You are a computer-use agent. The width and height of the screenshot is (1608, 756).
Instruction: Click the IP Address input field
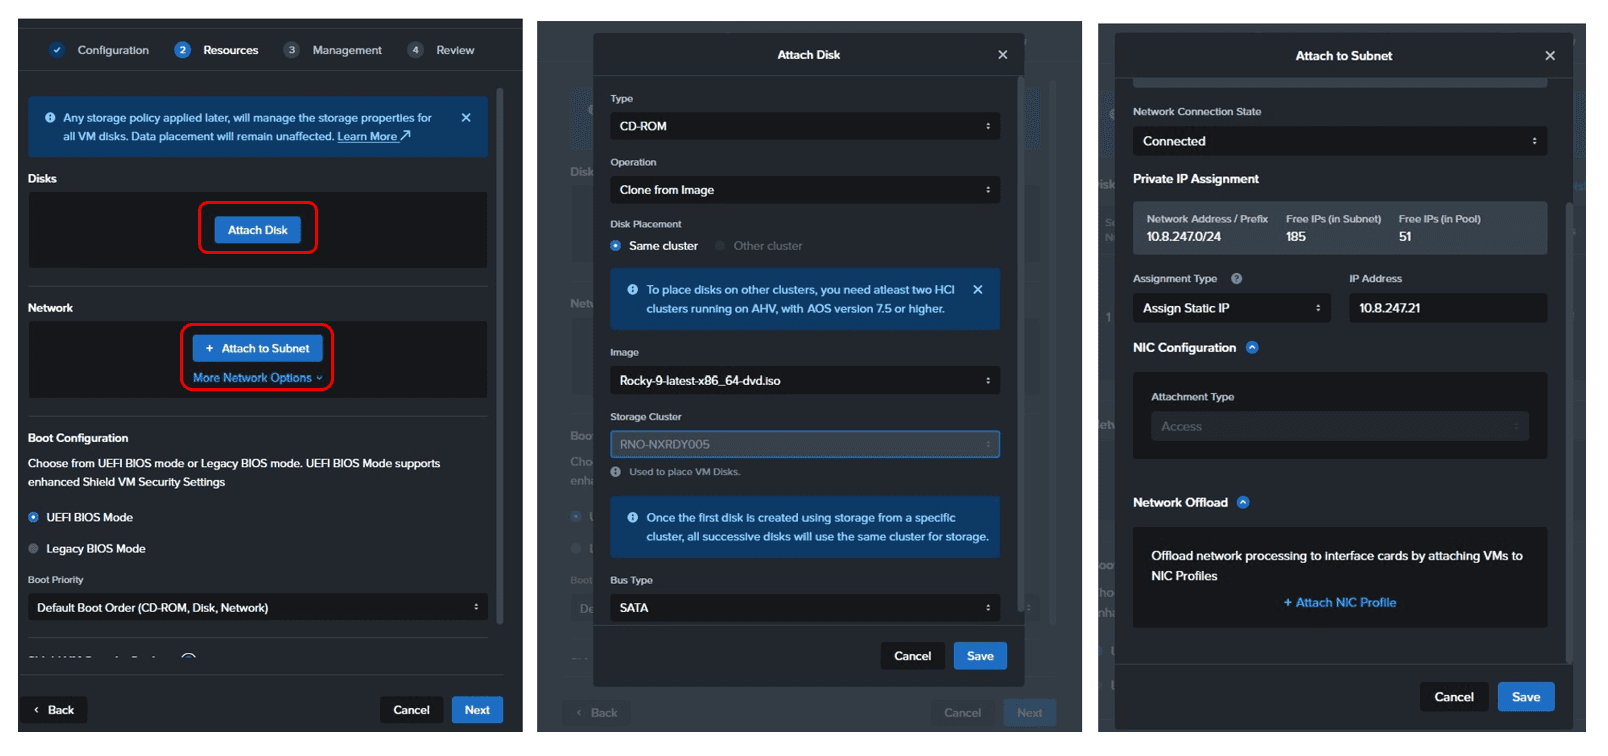1448,308
